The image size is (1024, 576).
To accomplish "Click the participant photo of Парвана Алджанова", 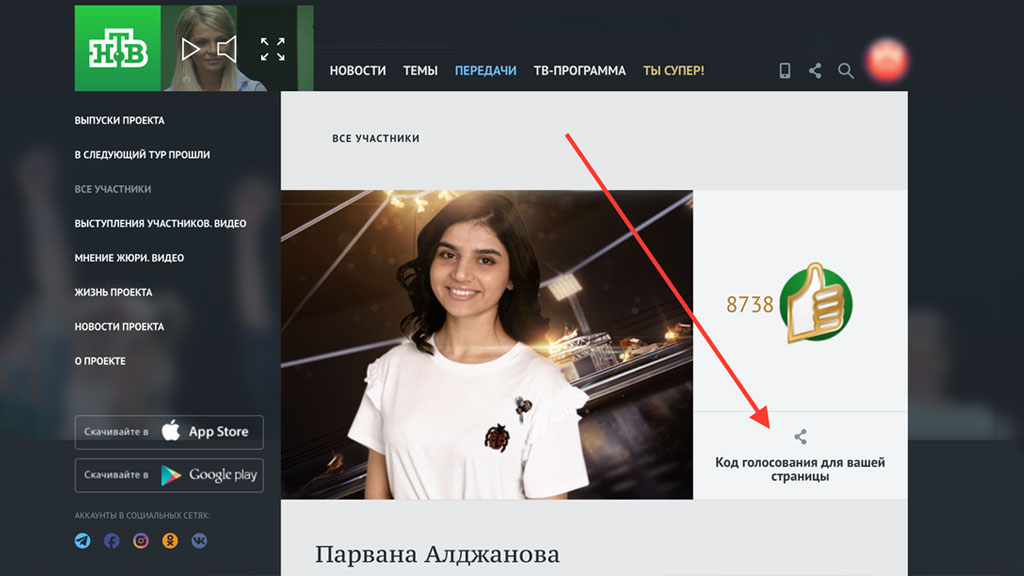I will click(x=486, y=345).
